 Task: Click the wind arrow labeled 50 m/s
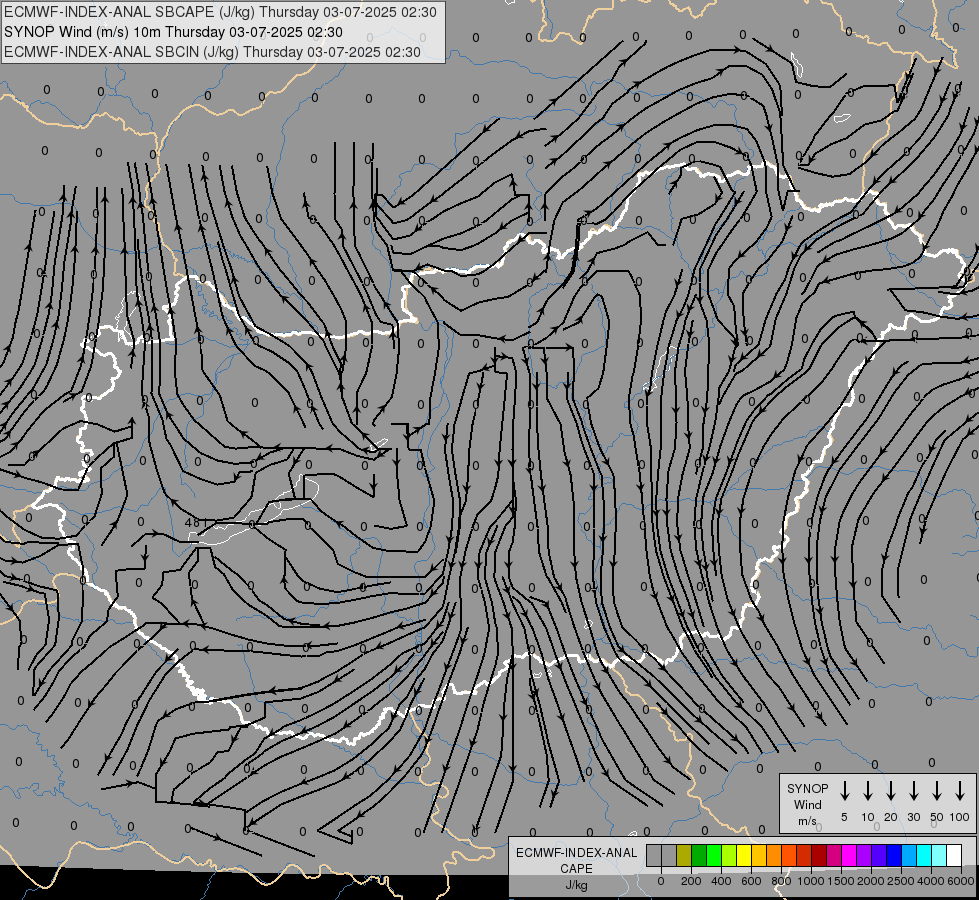coord(937,790)
